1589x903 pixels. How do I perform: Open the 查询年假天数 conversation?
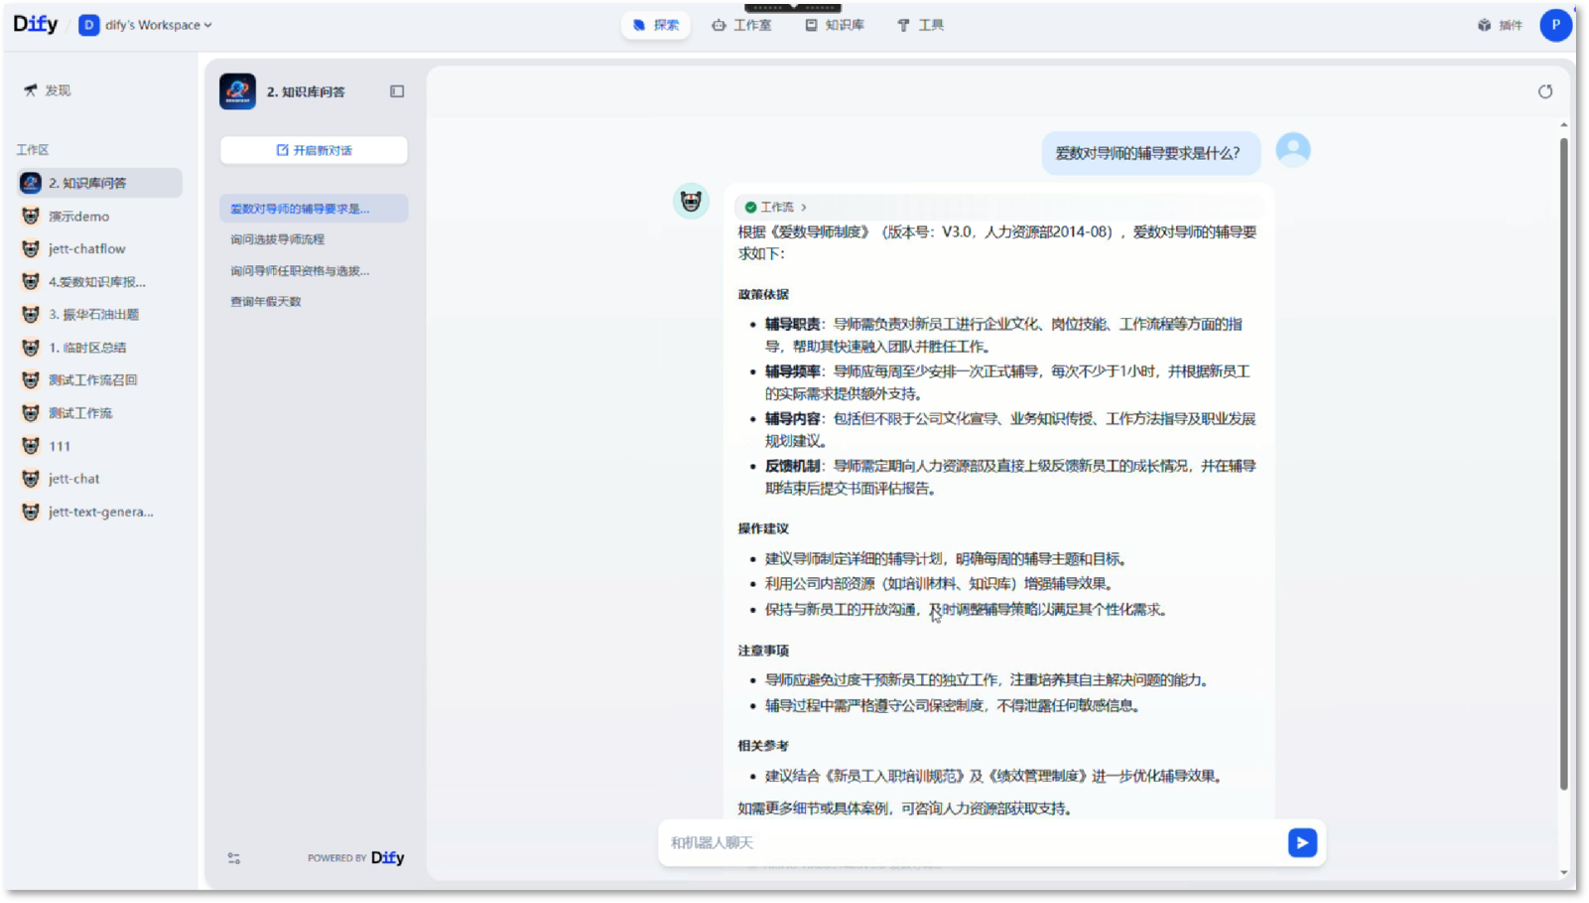(x=266, y=302)
